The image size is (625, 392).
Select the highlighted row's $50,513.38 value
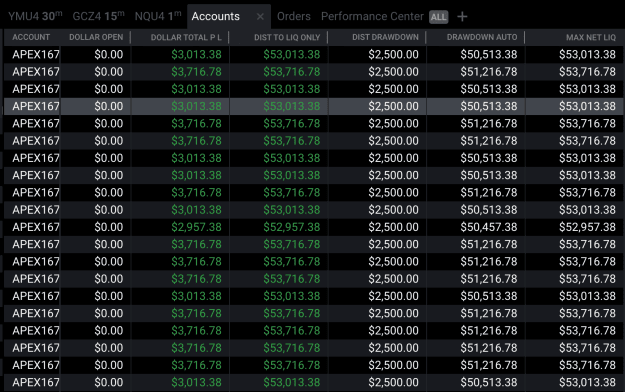point(489,106)
